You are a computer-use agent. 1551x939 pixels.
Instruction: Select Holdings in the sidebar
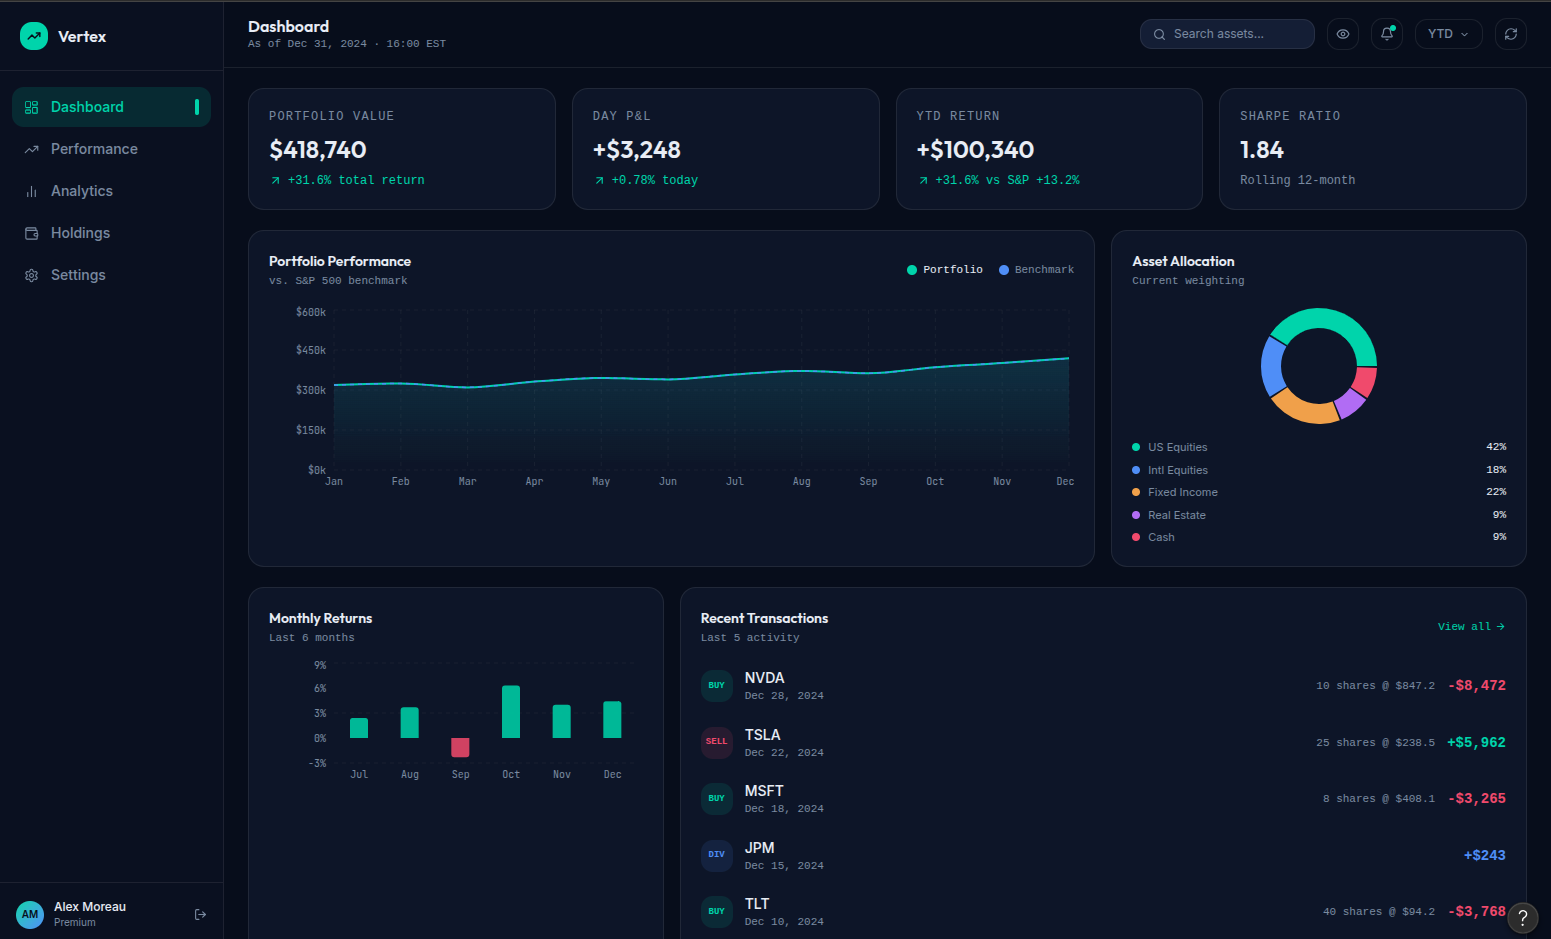[111, 233]
